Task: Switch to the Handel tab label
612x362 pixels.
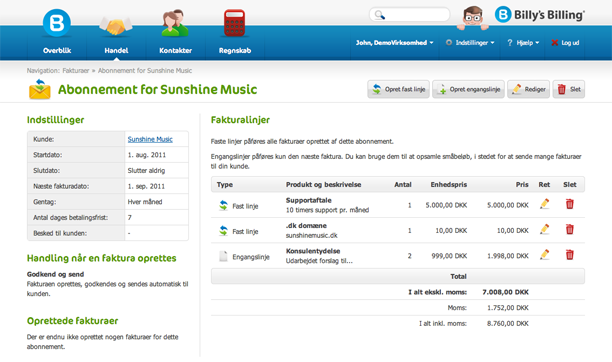Action: tap(116, 50)
